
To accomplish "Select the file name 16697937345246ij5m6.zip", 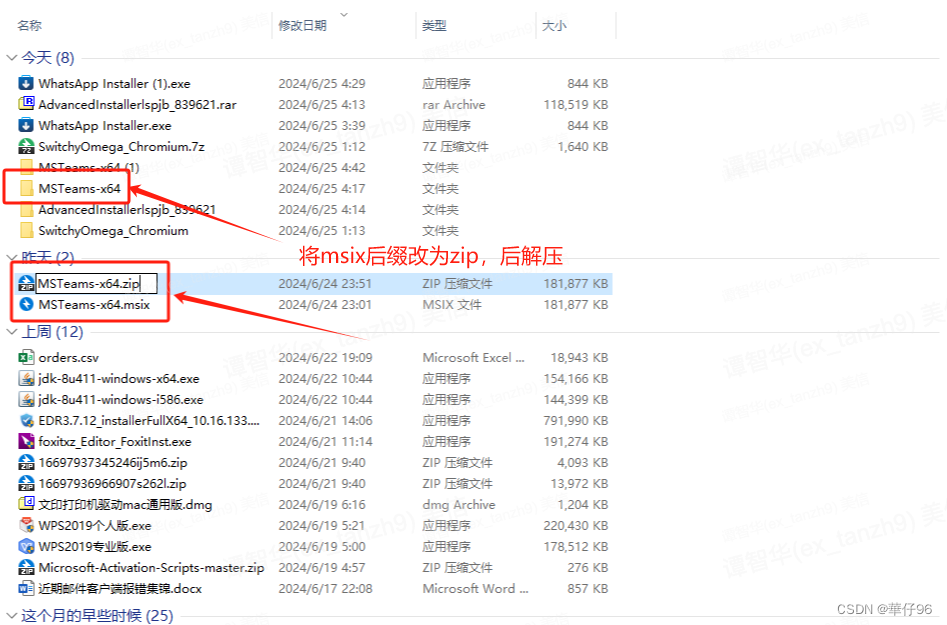I will point(112,463).
